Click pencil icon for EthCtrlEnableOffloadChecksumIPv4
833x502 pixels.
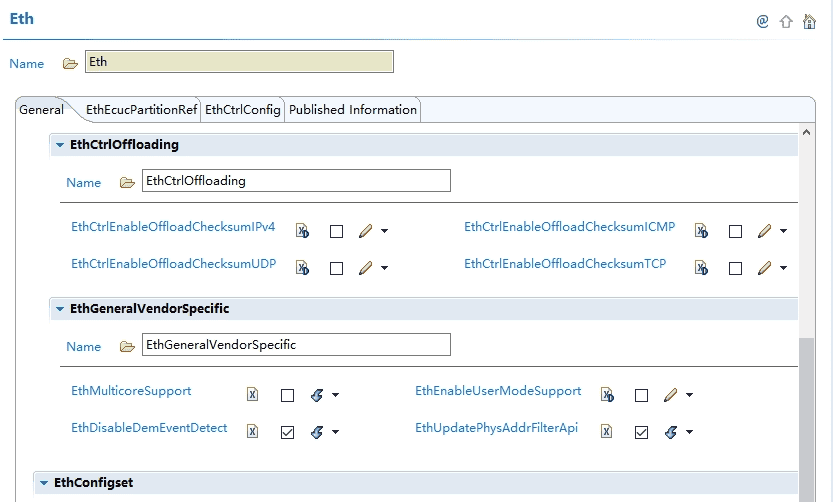pyautogui.click(x=365, y=231)
